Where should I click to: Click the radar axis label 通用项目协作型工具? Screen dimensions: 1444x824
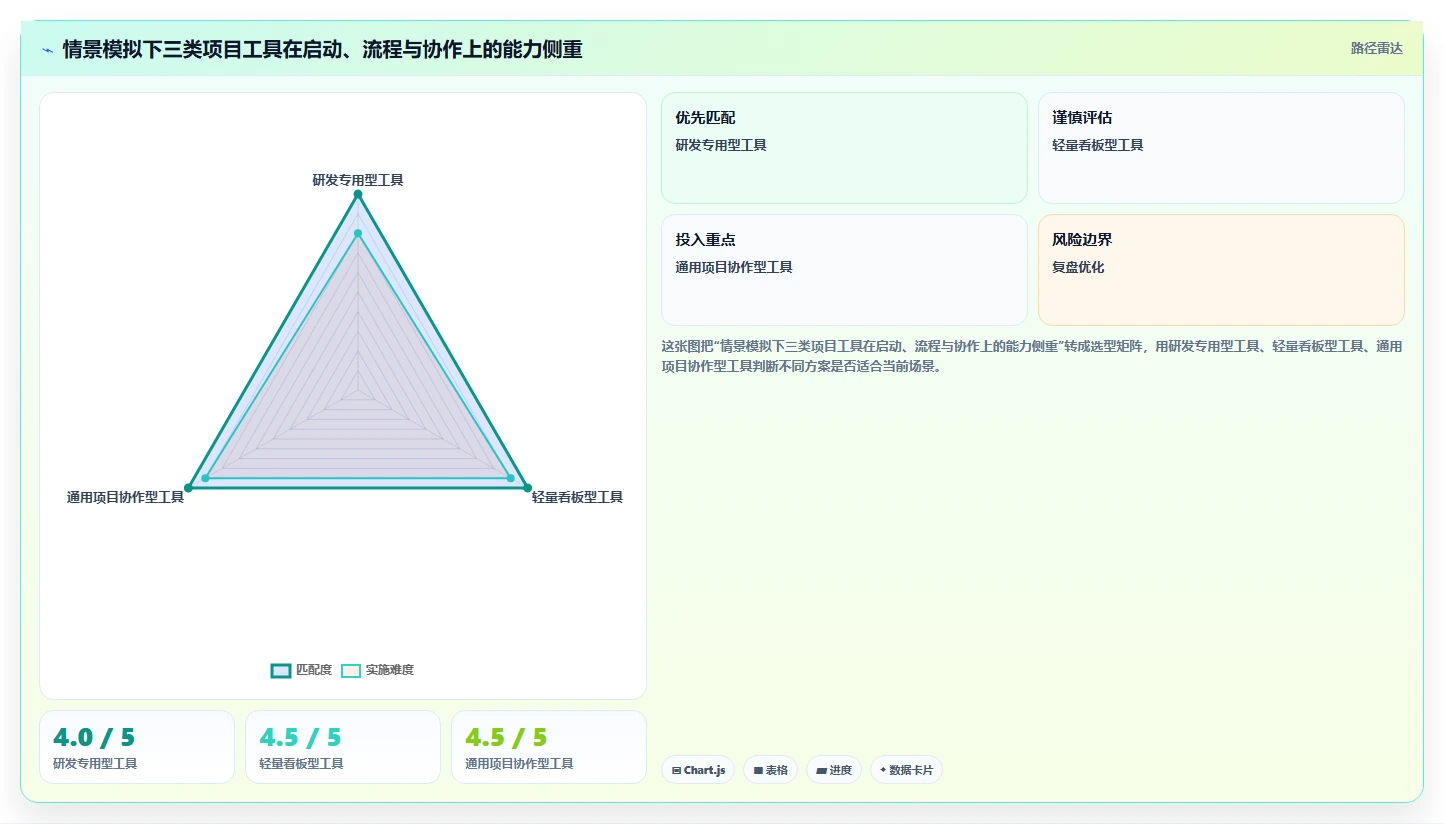pyautogui.click(x=125, y=497)
